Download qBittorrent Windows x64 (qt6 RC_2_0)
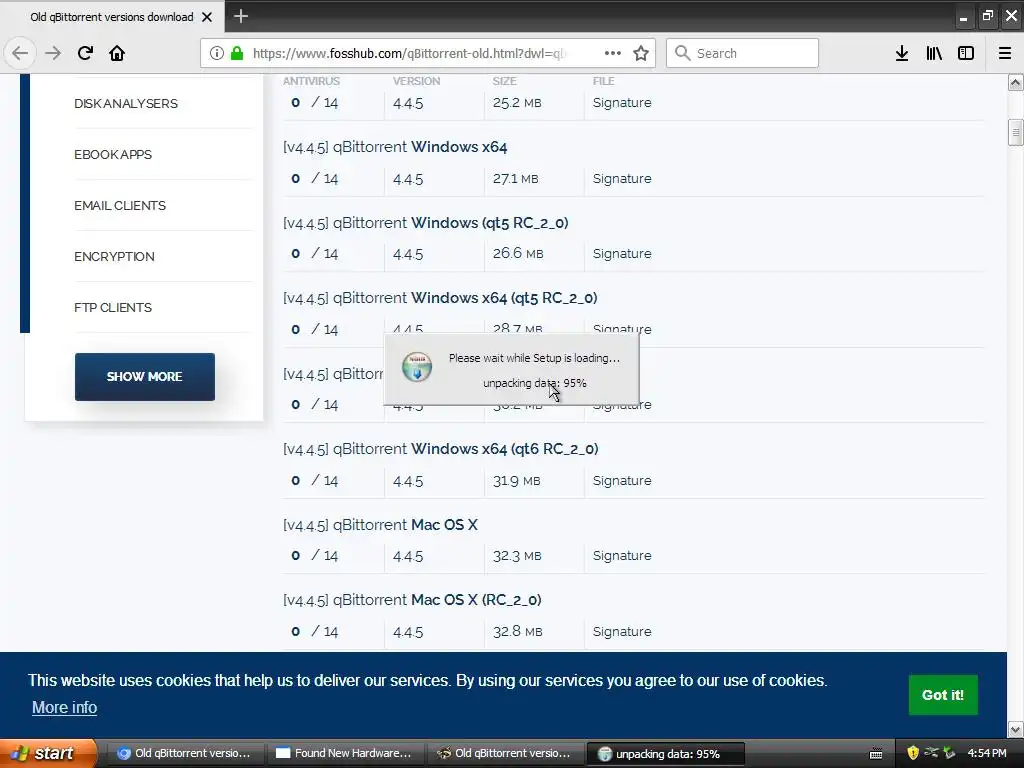The width and height of the screenshot is (1024, 768). 441,449
